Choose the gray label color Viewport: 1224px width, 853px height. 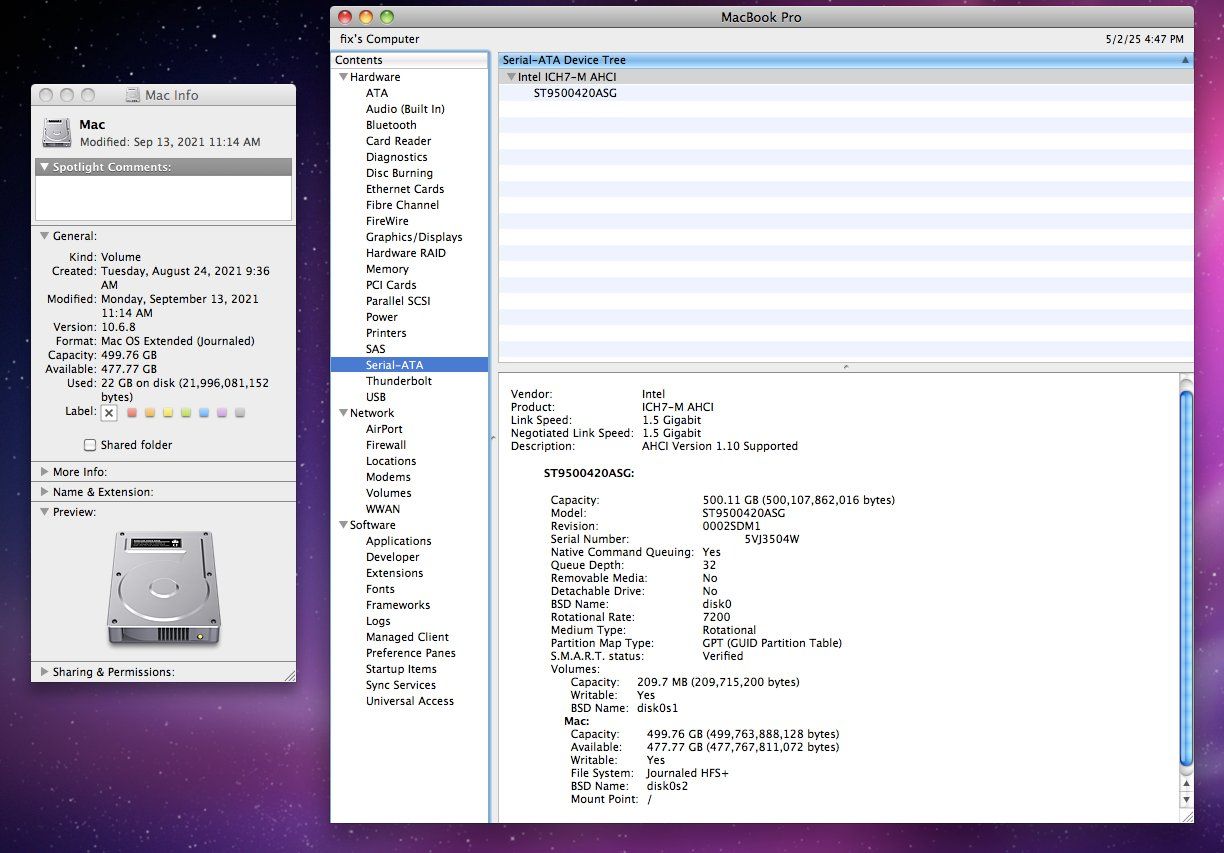[240, 412]
